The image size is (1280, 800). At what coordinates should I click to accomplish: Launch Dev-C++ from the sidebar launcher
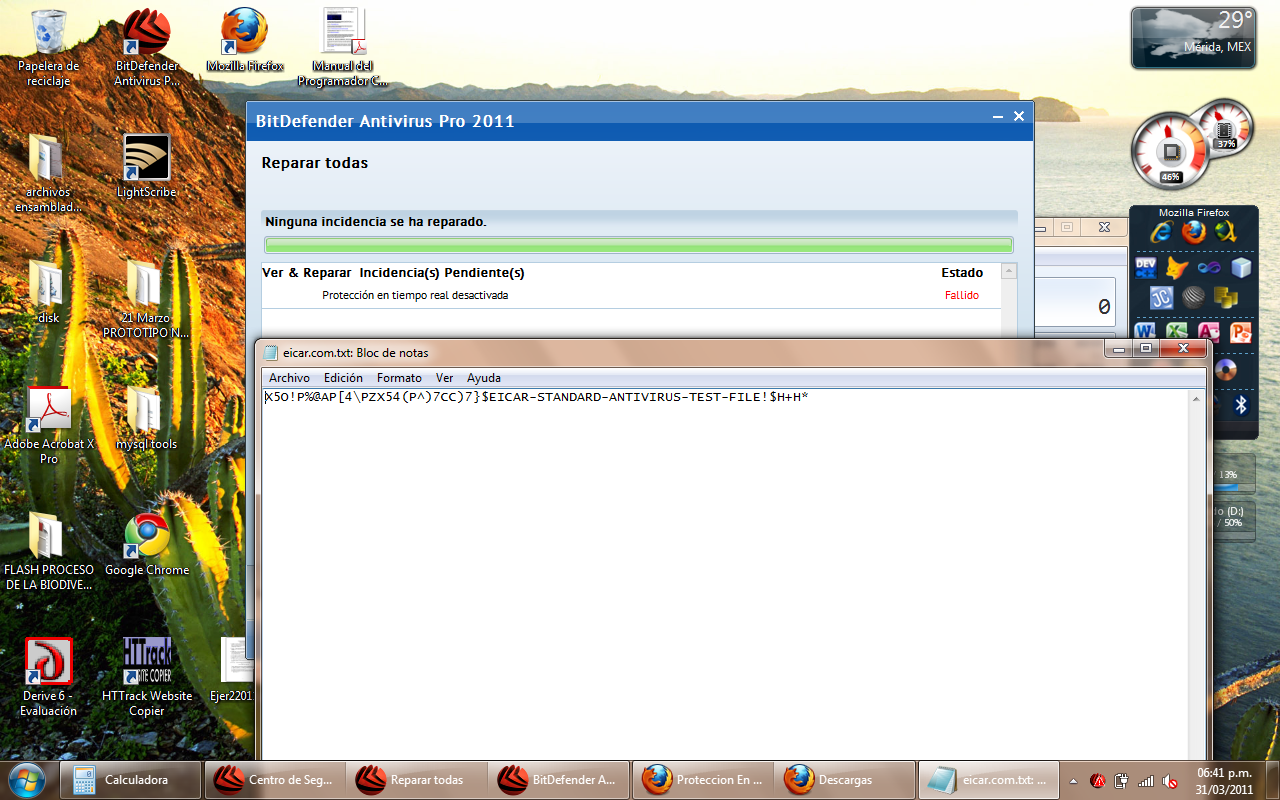pyautogui.click(x=1146, y=267)
